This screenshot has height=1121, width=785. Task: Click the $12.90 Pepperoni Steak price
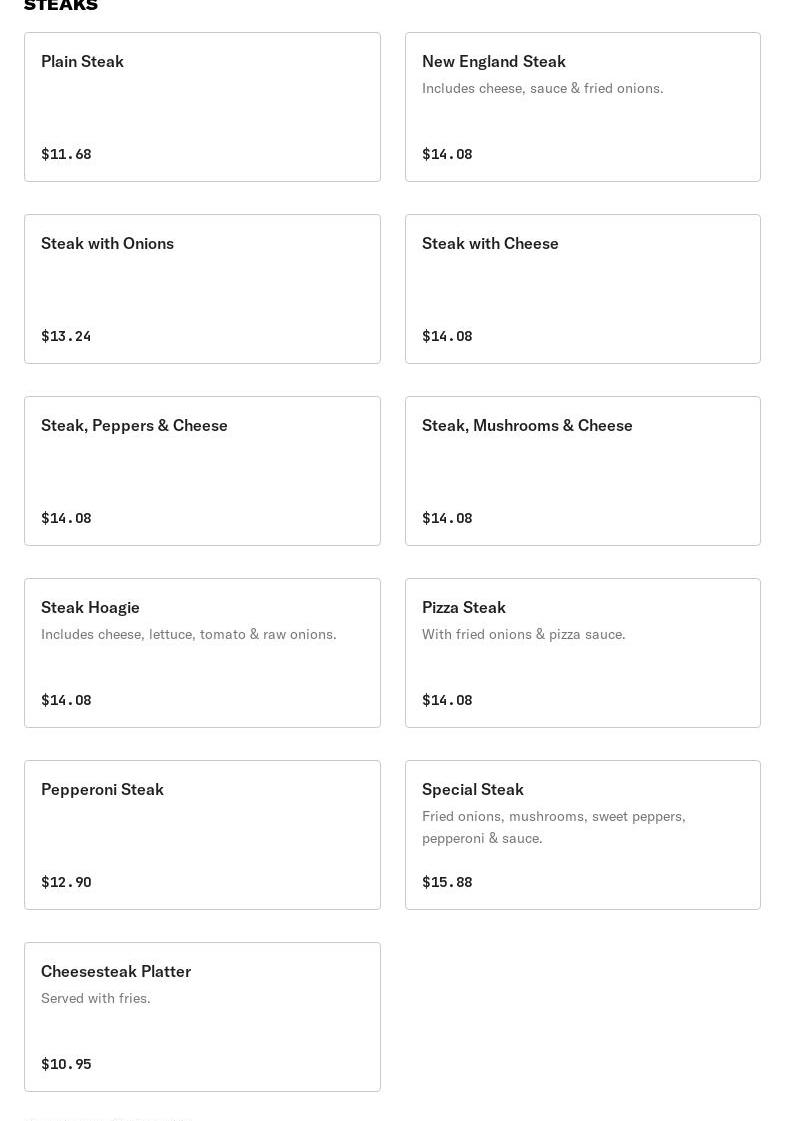point(66,882)
